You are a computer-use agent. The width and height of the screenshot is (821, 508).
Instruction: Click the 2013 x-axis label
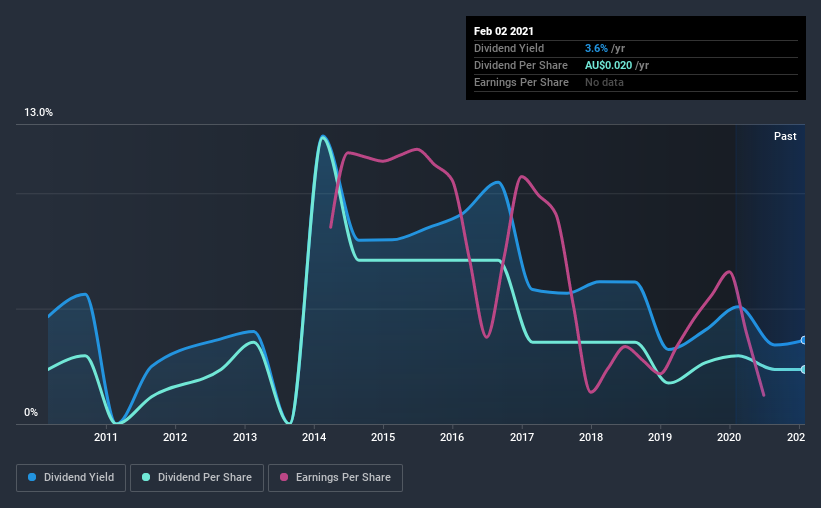coord(245,437)
